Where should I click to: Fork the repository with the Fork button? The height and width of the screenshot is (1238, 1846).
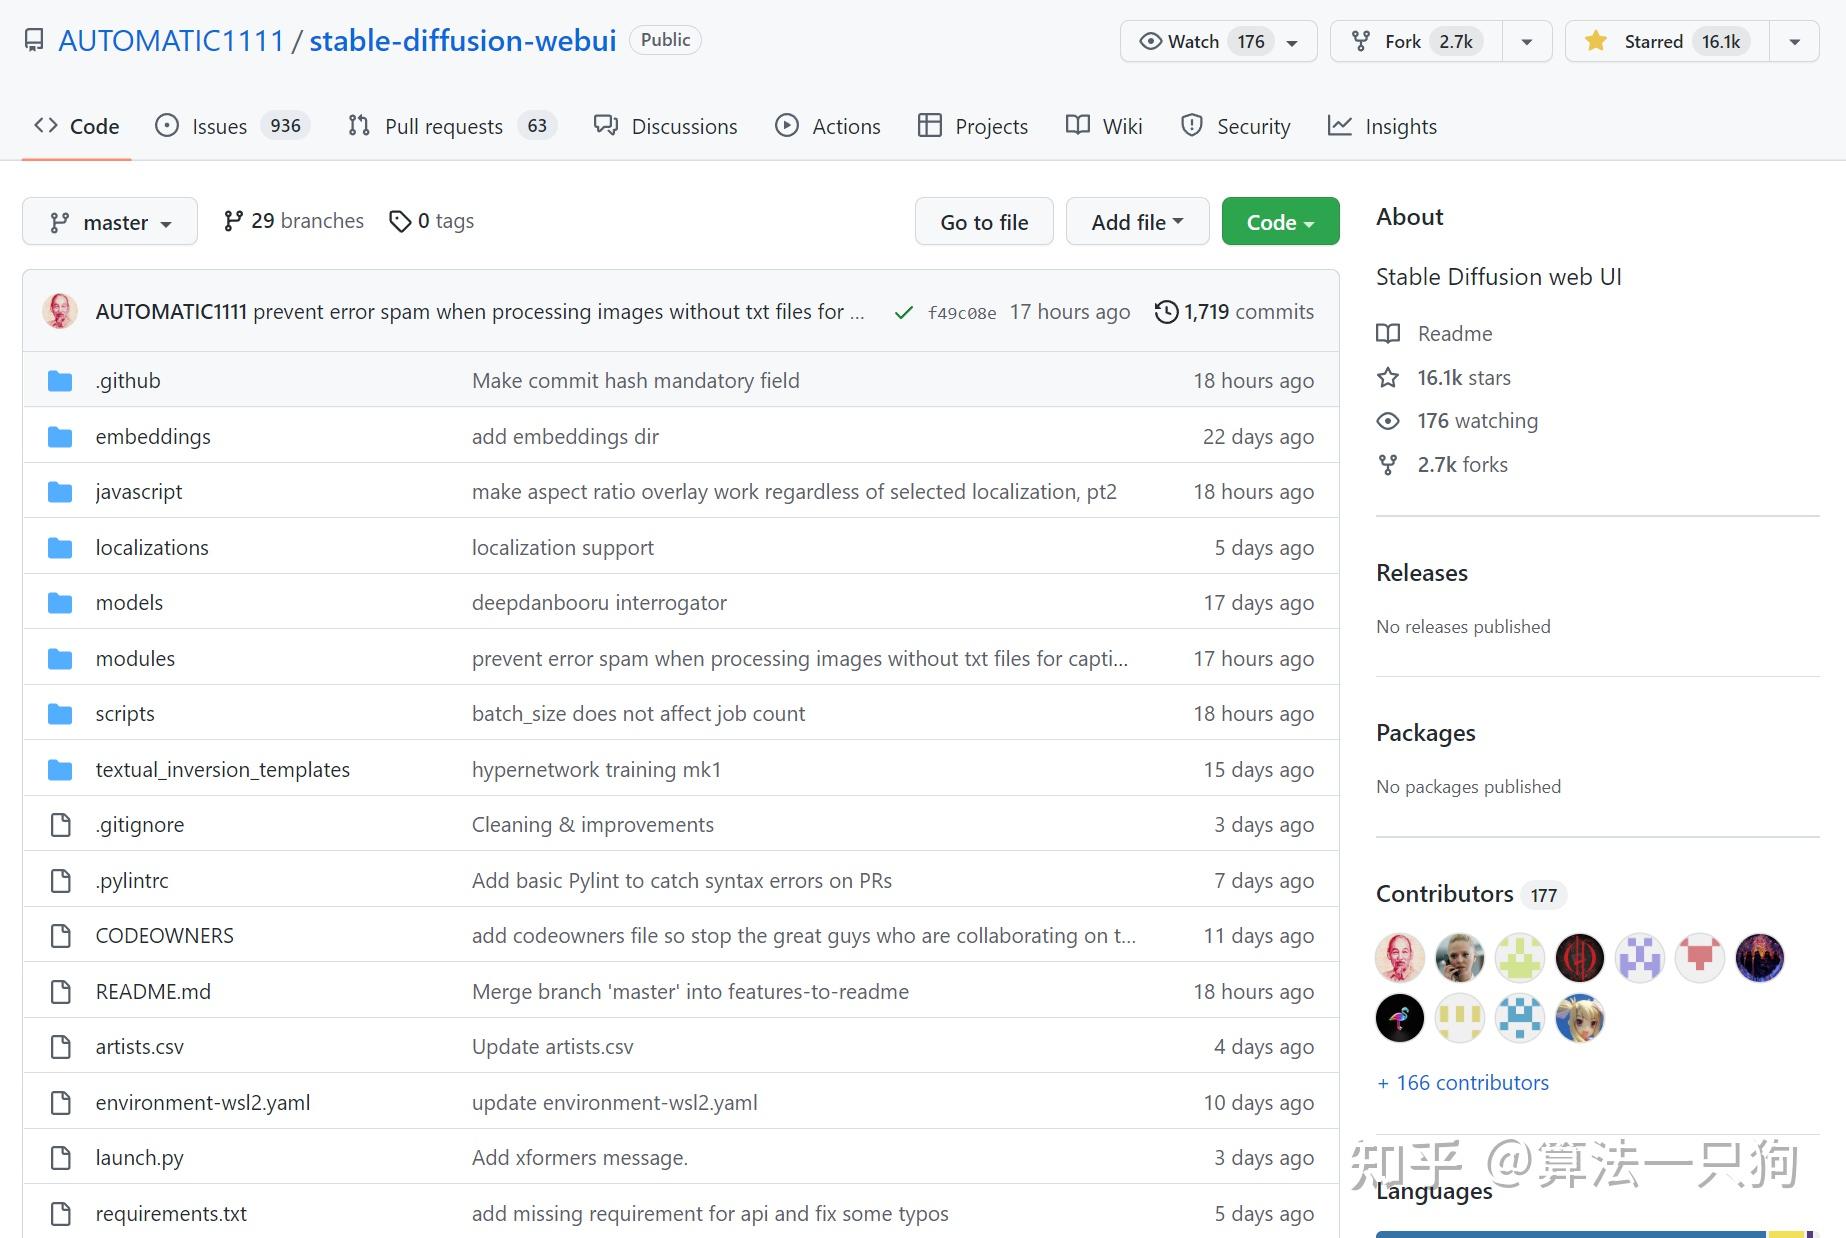click(x=1416, y=41)
